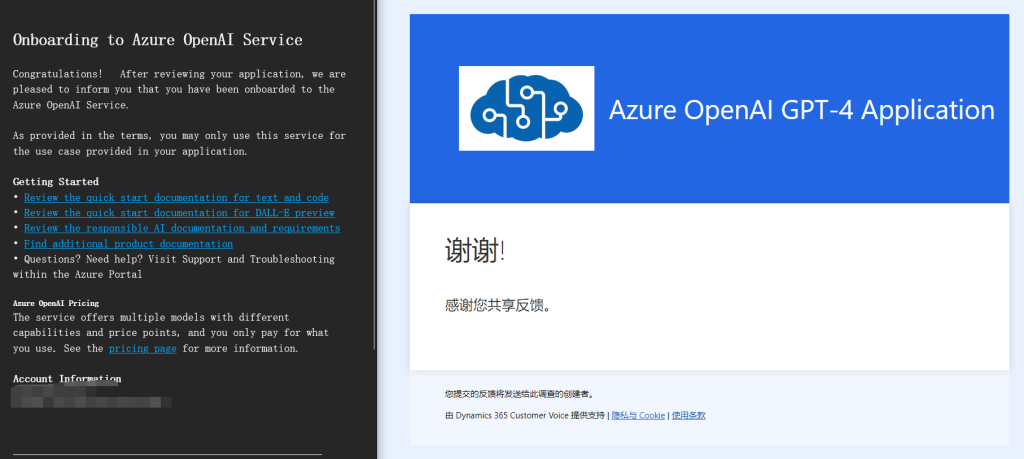Viewport: 1024px width, 459px height.
Task: Open the 隐私与 Cookie privacy link
Action: point(638,415)
